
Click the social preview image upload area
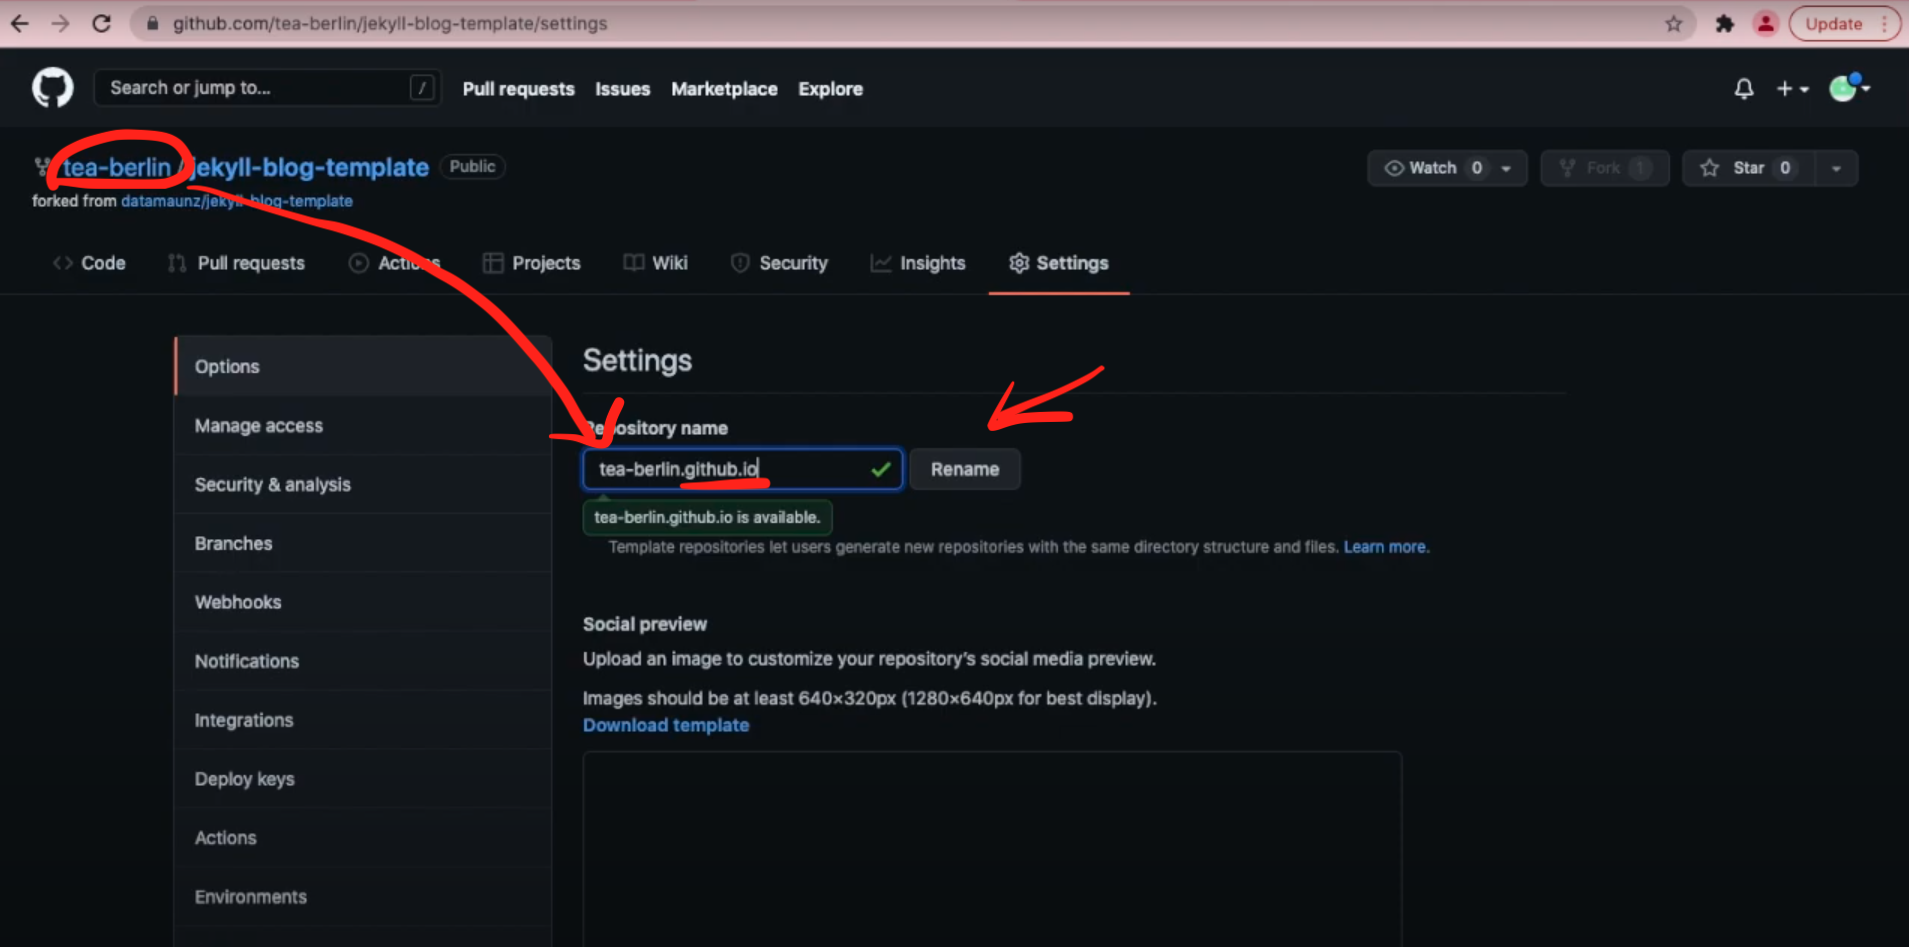[992, 849]
